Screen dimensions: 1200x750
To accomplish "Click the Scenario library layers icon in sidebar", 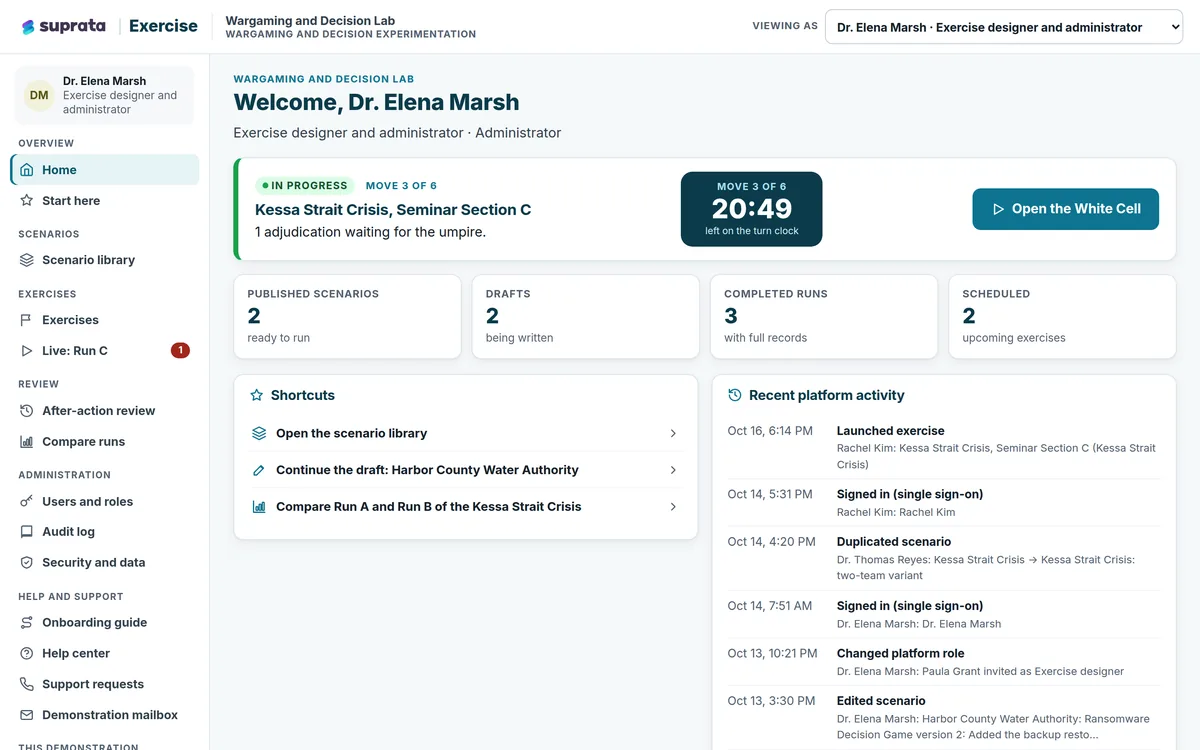I will click(x=27, y=260).
